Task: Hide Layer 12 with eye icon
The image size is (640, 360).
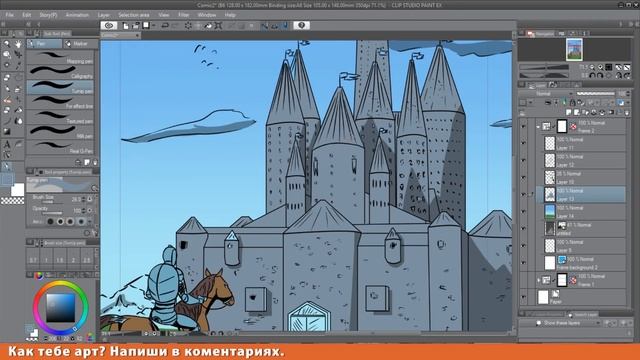Action: pyautogui.click(x=524, y=161)
